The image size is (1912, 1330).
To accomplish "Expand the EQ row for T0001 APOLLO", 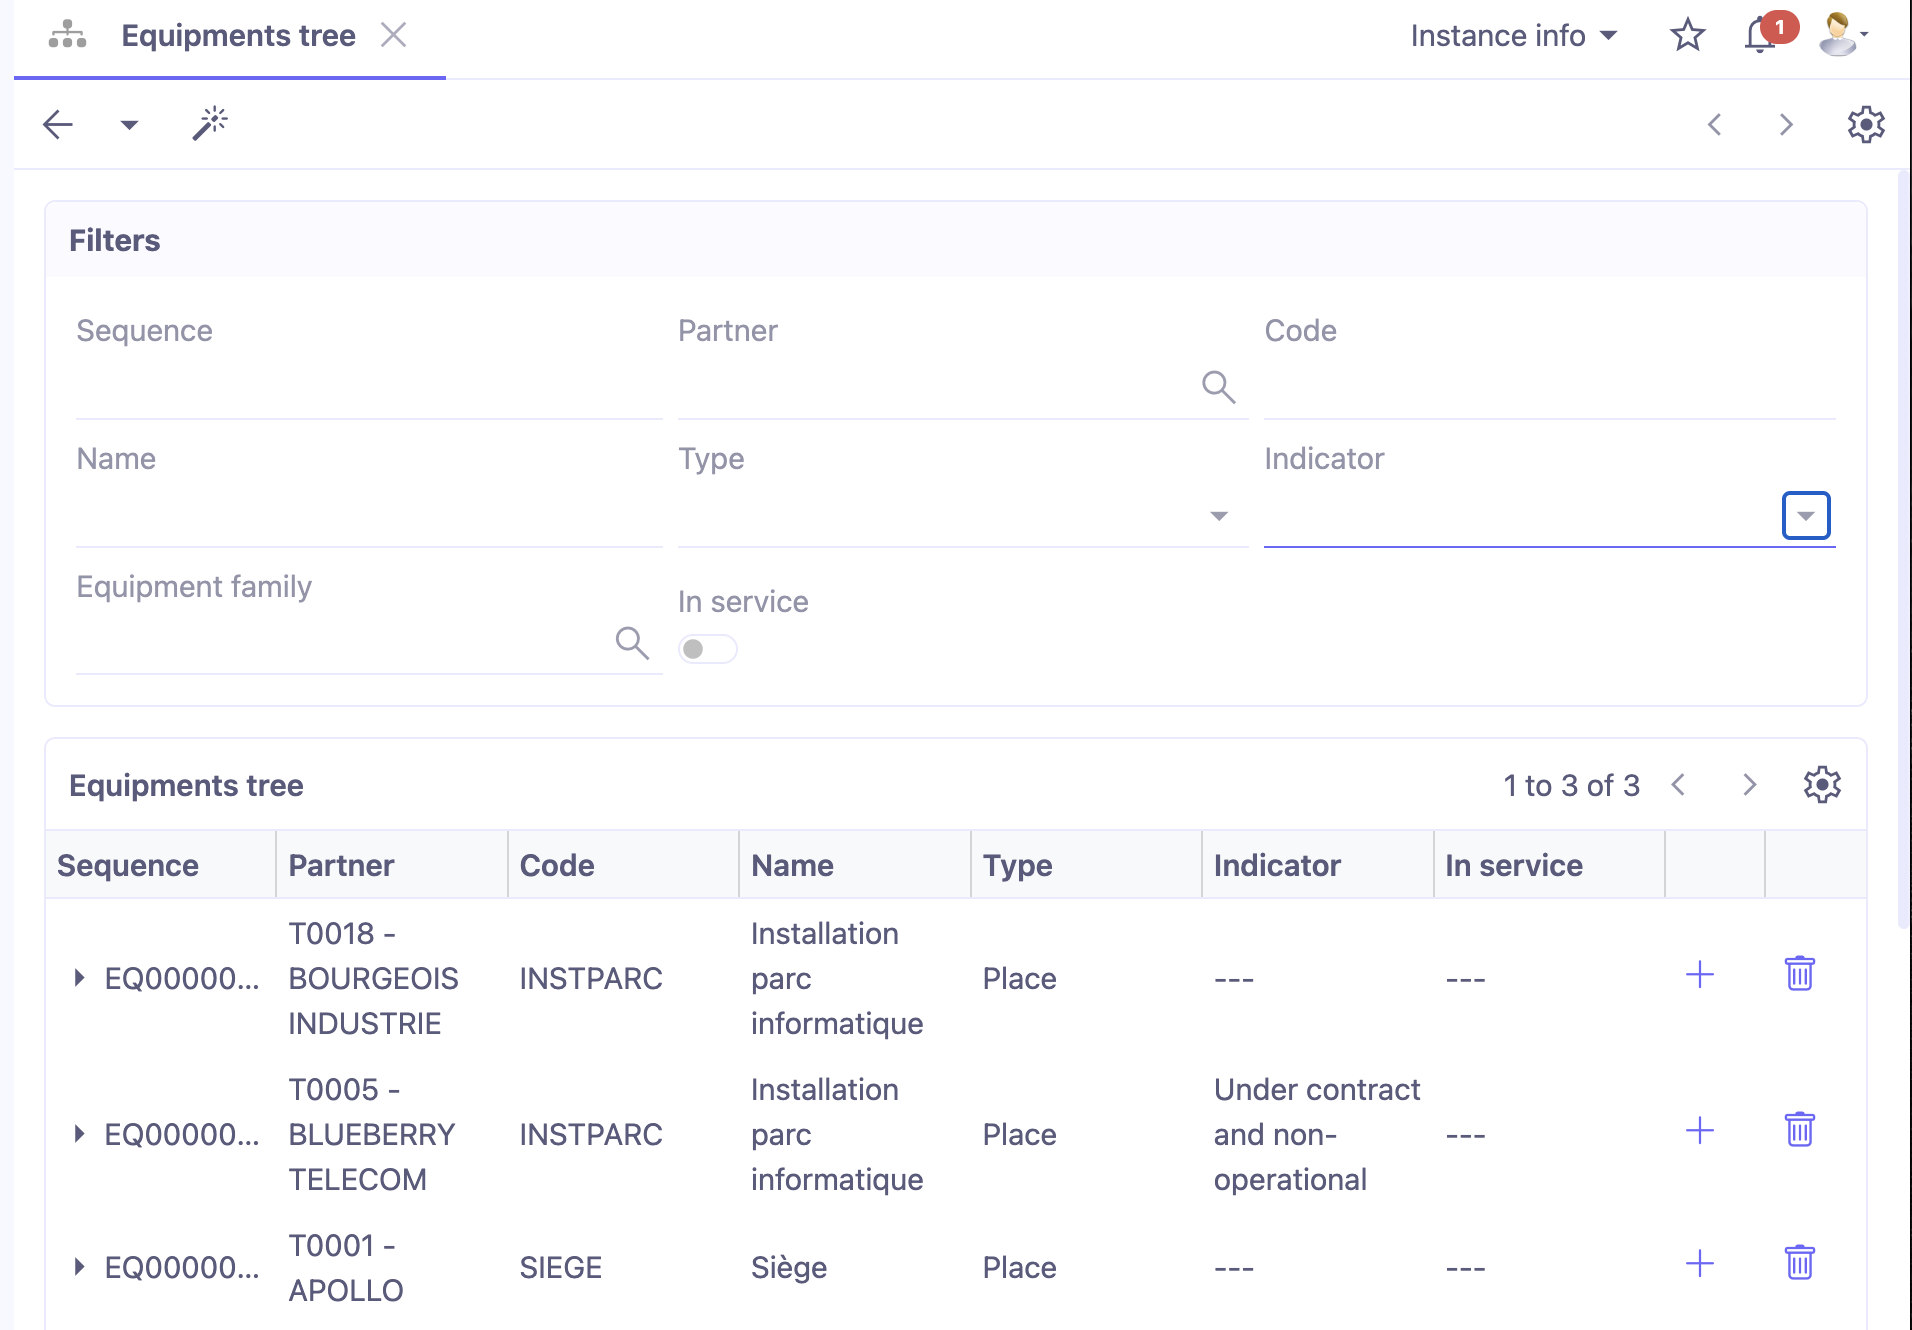I will pos(78,1267).
